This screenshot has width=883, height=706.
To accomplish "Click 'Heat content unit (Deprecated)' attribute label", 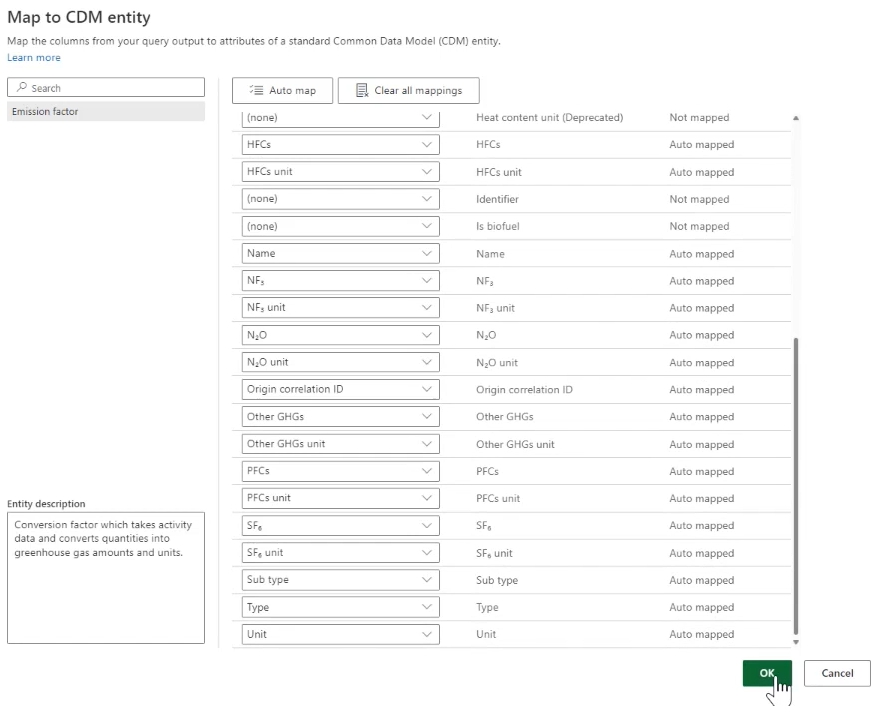I will pos(550,118).
